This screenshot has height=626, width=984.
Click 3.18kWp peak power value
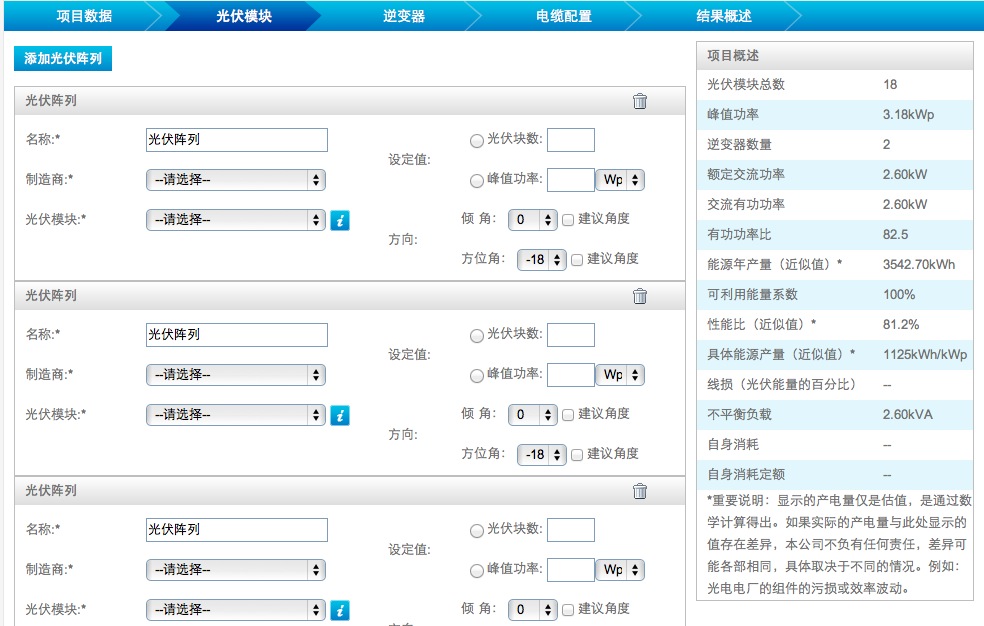(908, 115)
